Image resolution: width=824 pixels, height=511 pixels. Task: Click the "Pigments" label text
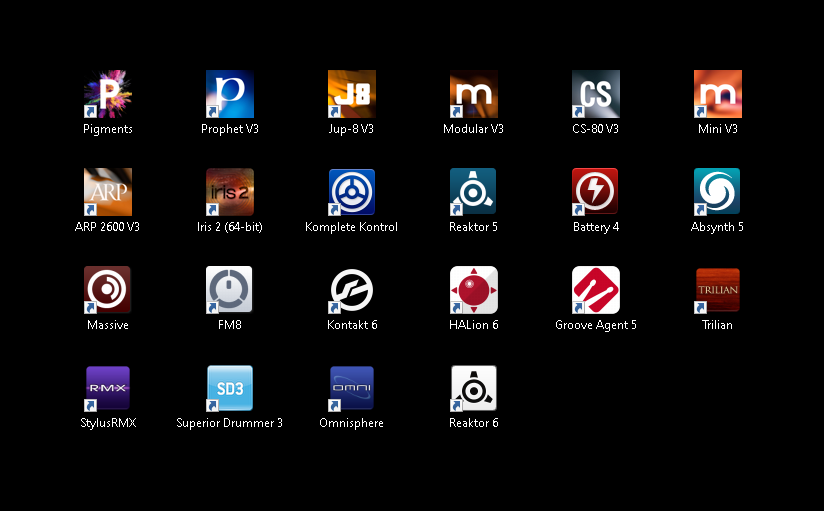click(x=108, y=129)
